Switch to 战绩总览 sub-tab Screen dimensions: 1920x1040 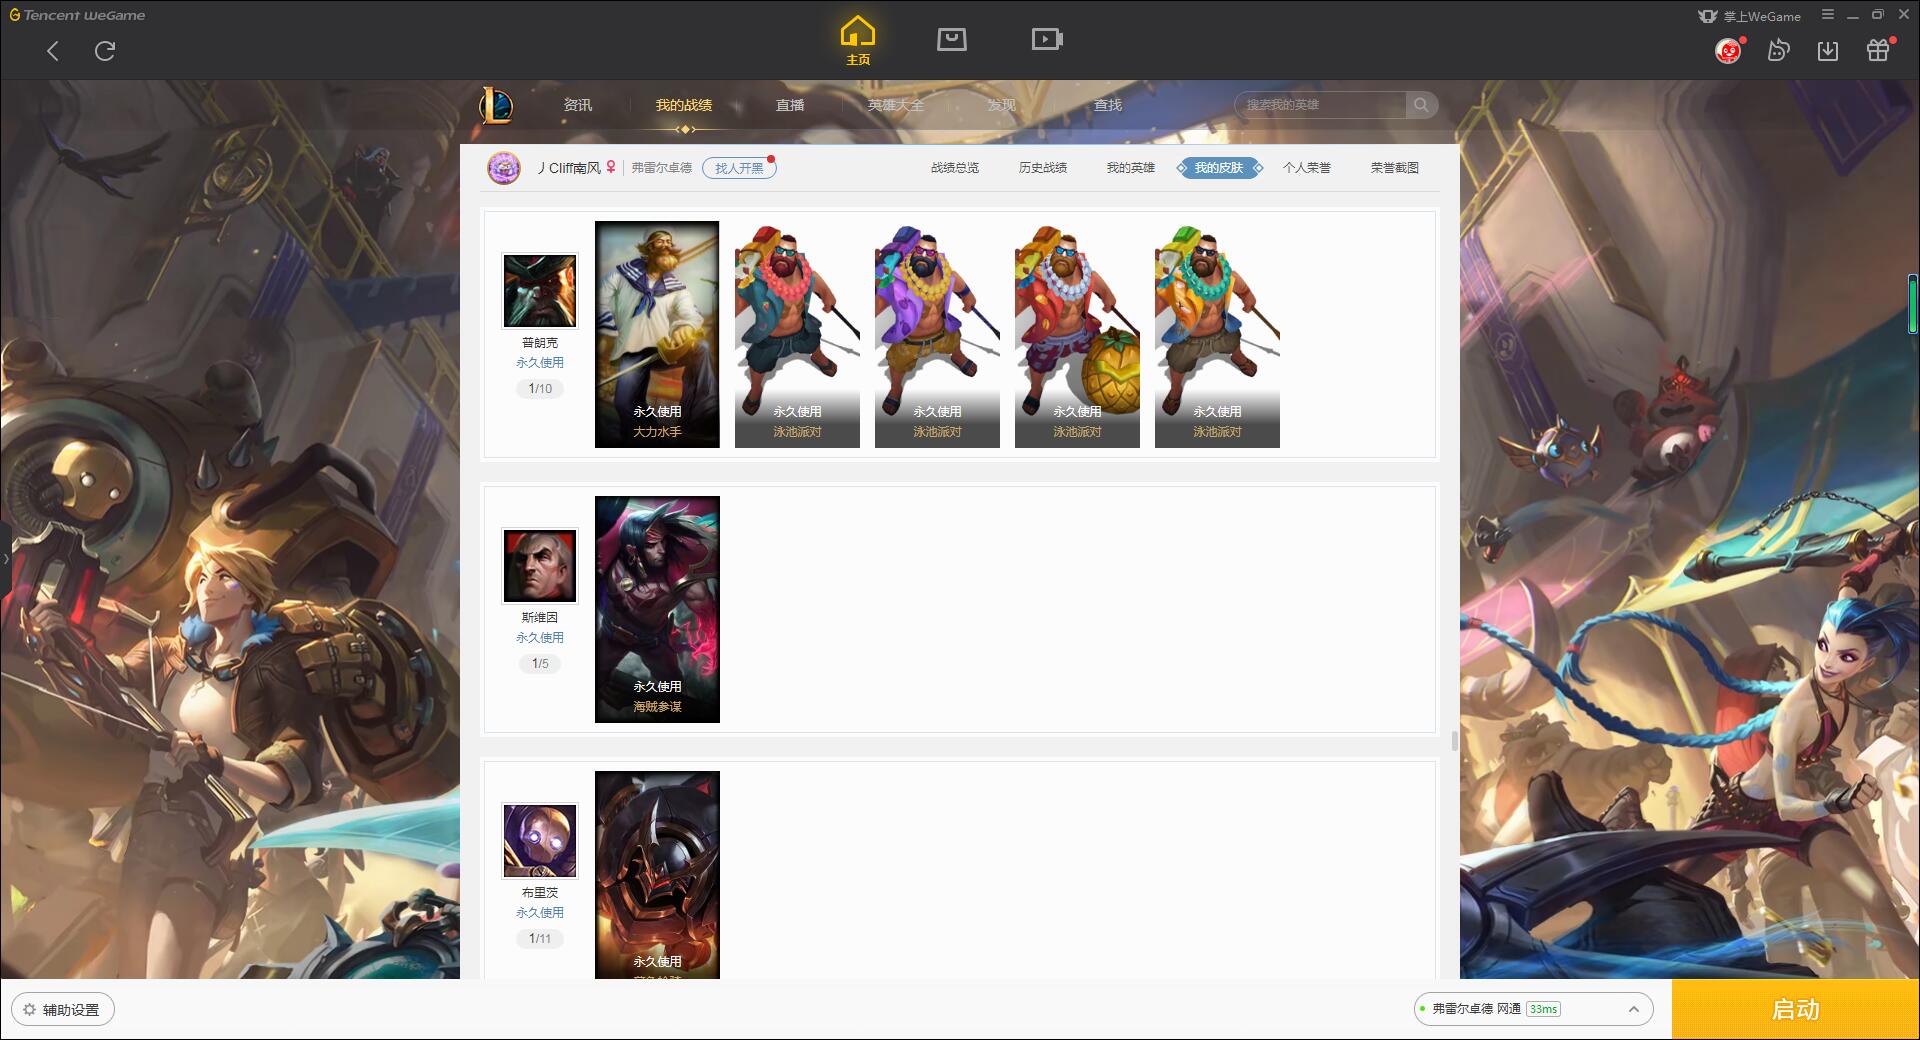[955, 168]
